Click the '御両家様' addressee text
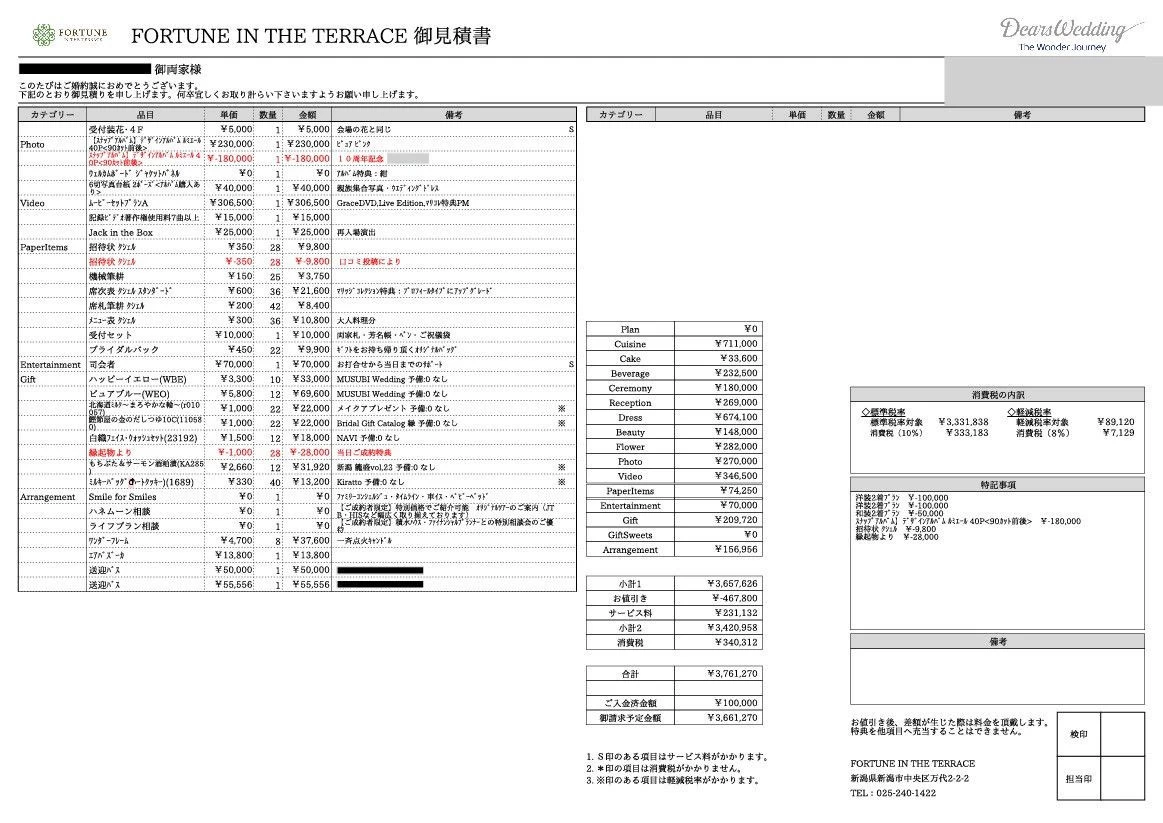The width and height of the screenshot is (1163, 823). [178, 69]
